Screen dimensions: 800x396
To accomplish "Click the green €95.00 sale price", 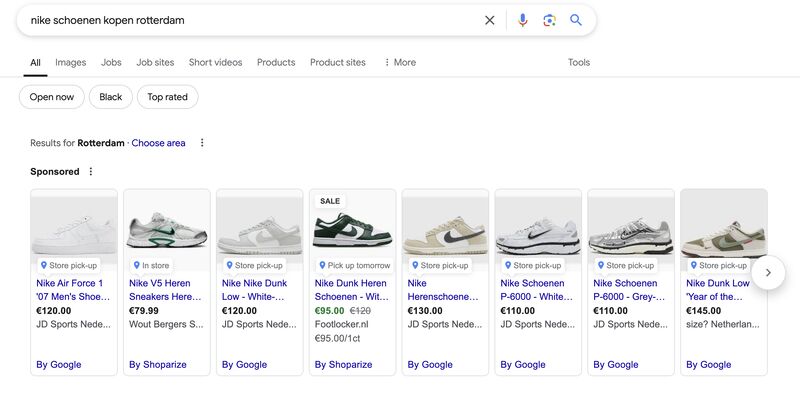I will point(330,311).
